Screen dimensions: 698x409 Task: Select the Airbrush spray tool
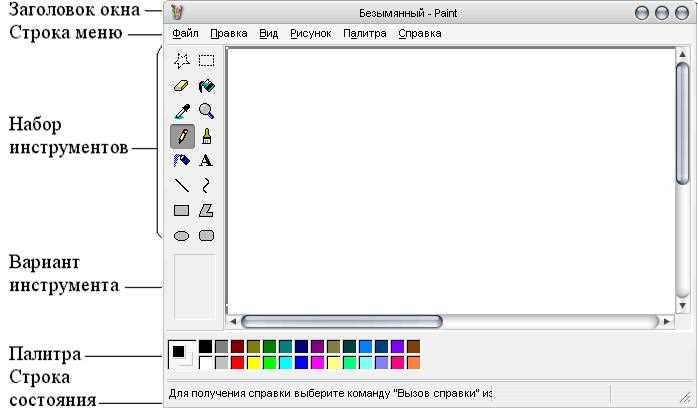[182, 161]
